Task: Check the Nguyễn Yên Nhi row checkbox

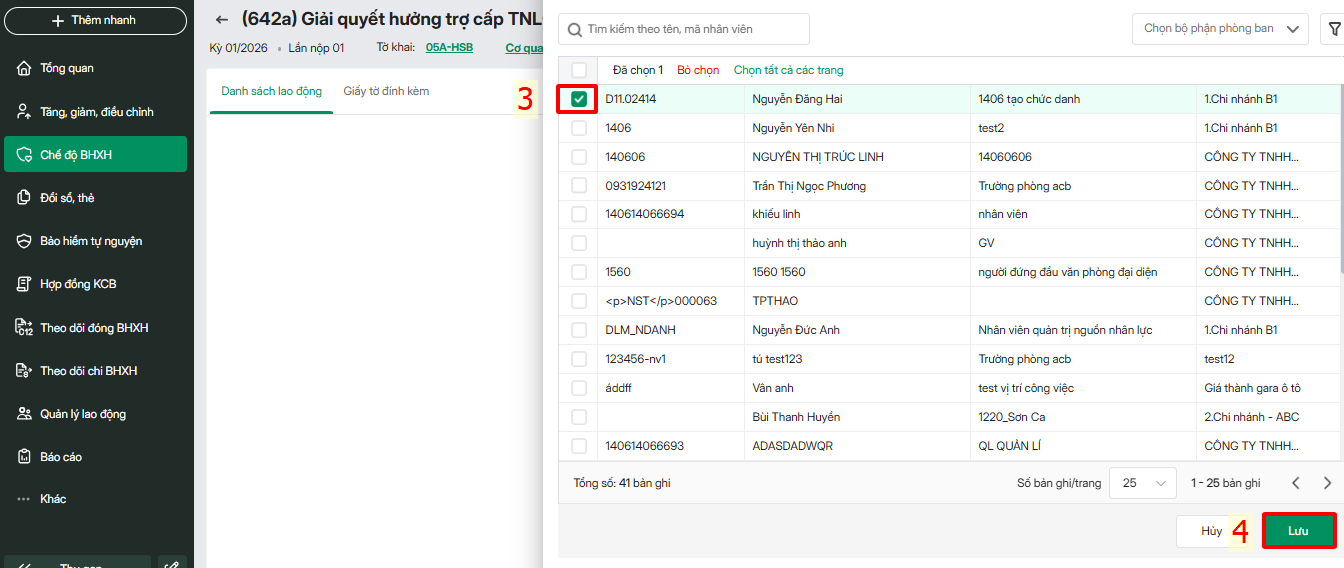Action: [x=579, y=128]
